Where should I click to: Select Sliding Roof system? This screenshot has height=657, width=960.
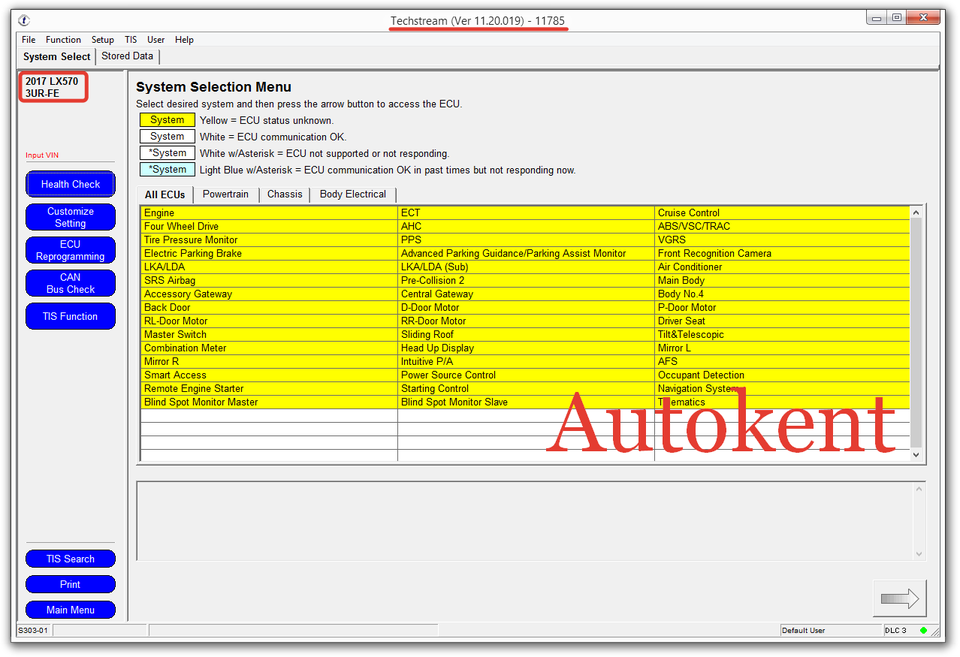pyautogui.click(x=526, y=334)
